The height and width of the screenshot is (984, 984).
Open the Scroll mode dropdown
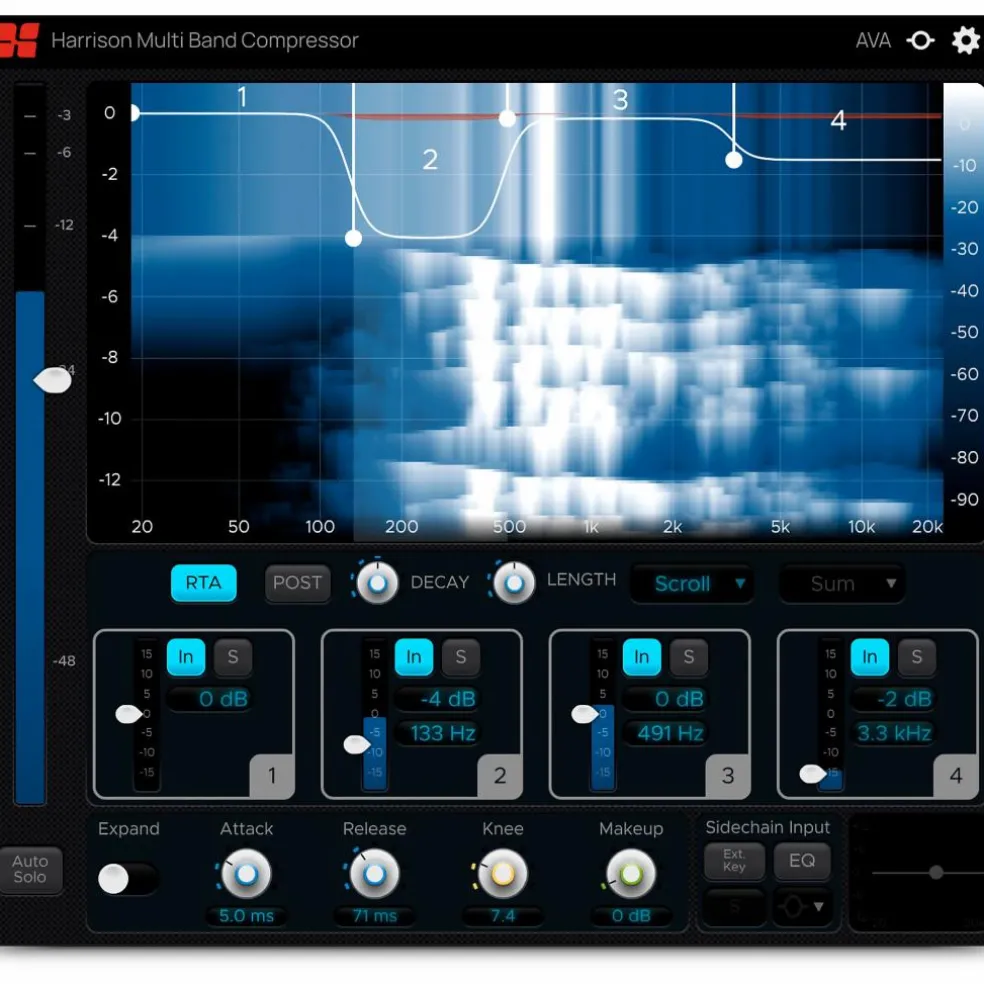(692, 584)
